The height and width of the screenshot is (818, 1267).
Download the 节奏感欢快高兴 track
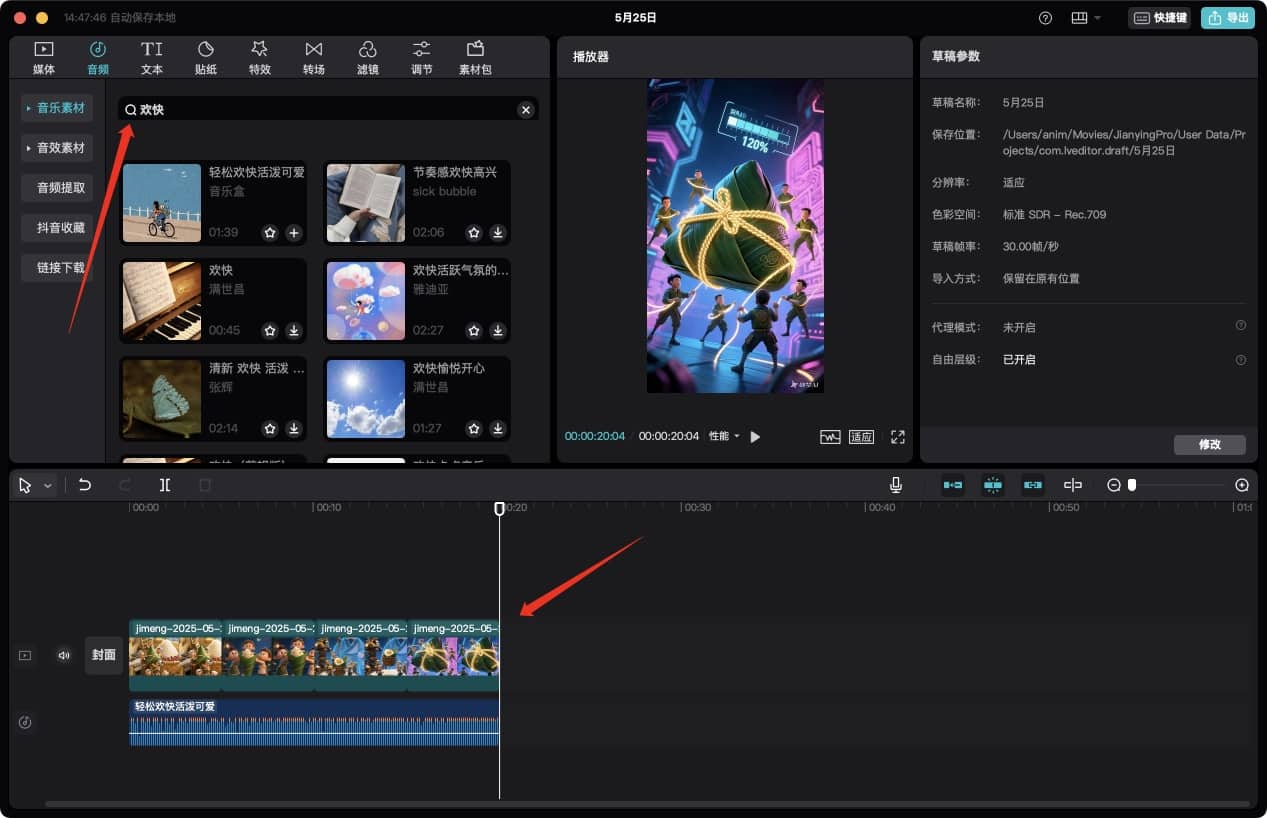pos(498,233)
